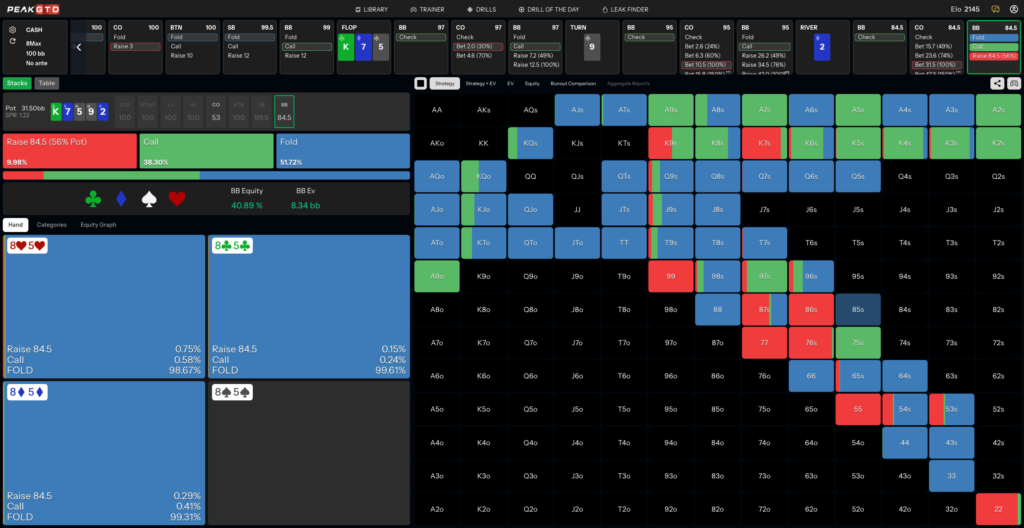Viewport: 1024px width, 528px height.
Task: Choose Raise 12.5 (100%) in the BB flop panel
Action: point(535,65)
